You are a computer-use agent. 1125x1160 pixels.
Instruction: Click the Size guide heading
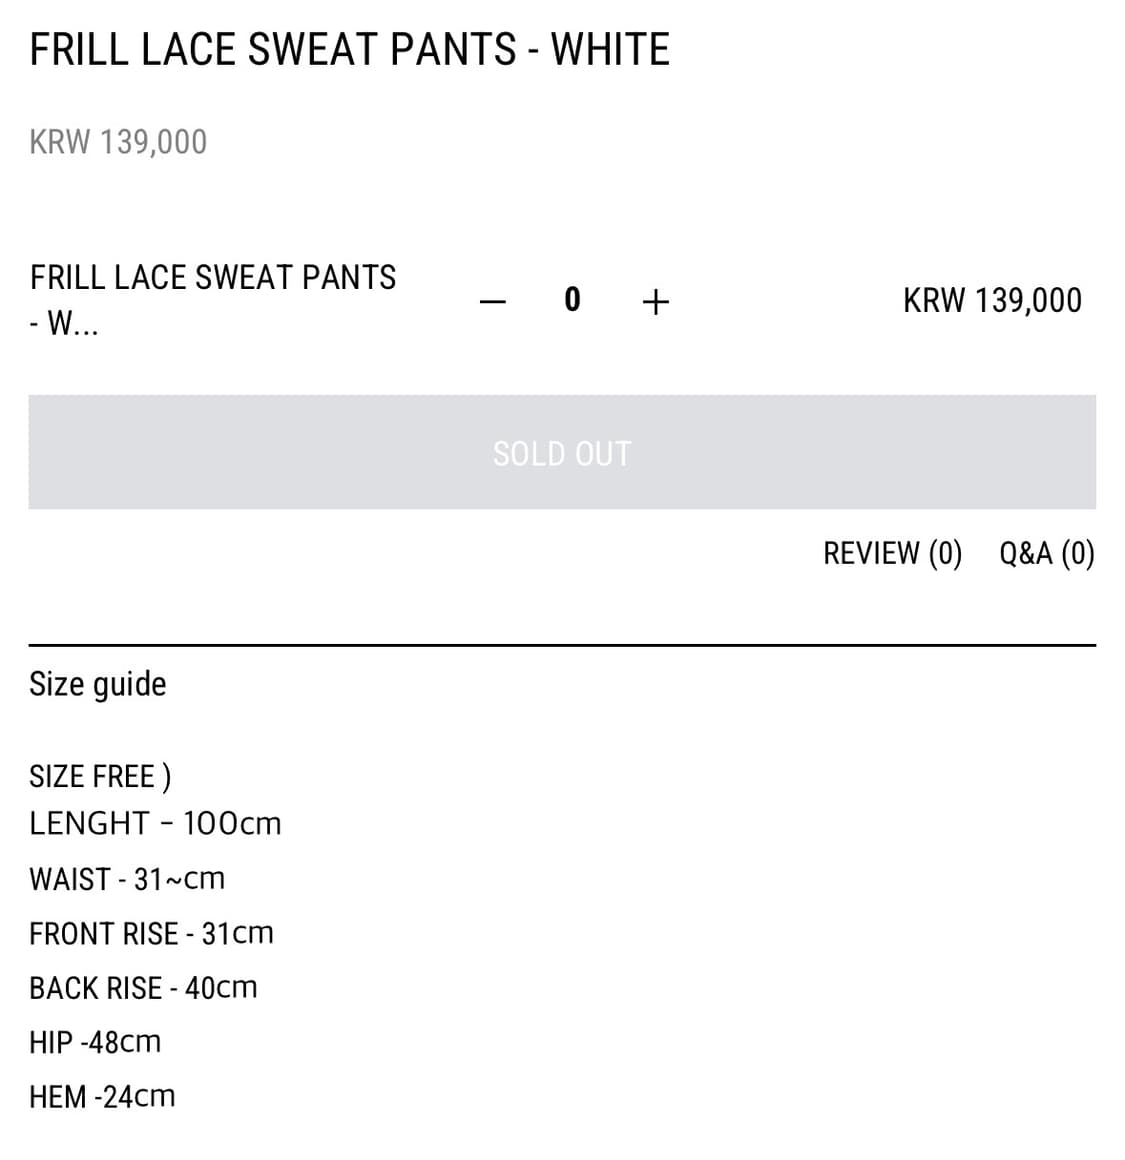[98, 684]
